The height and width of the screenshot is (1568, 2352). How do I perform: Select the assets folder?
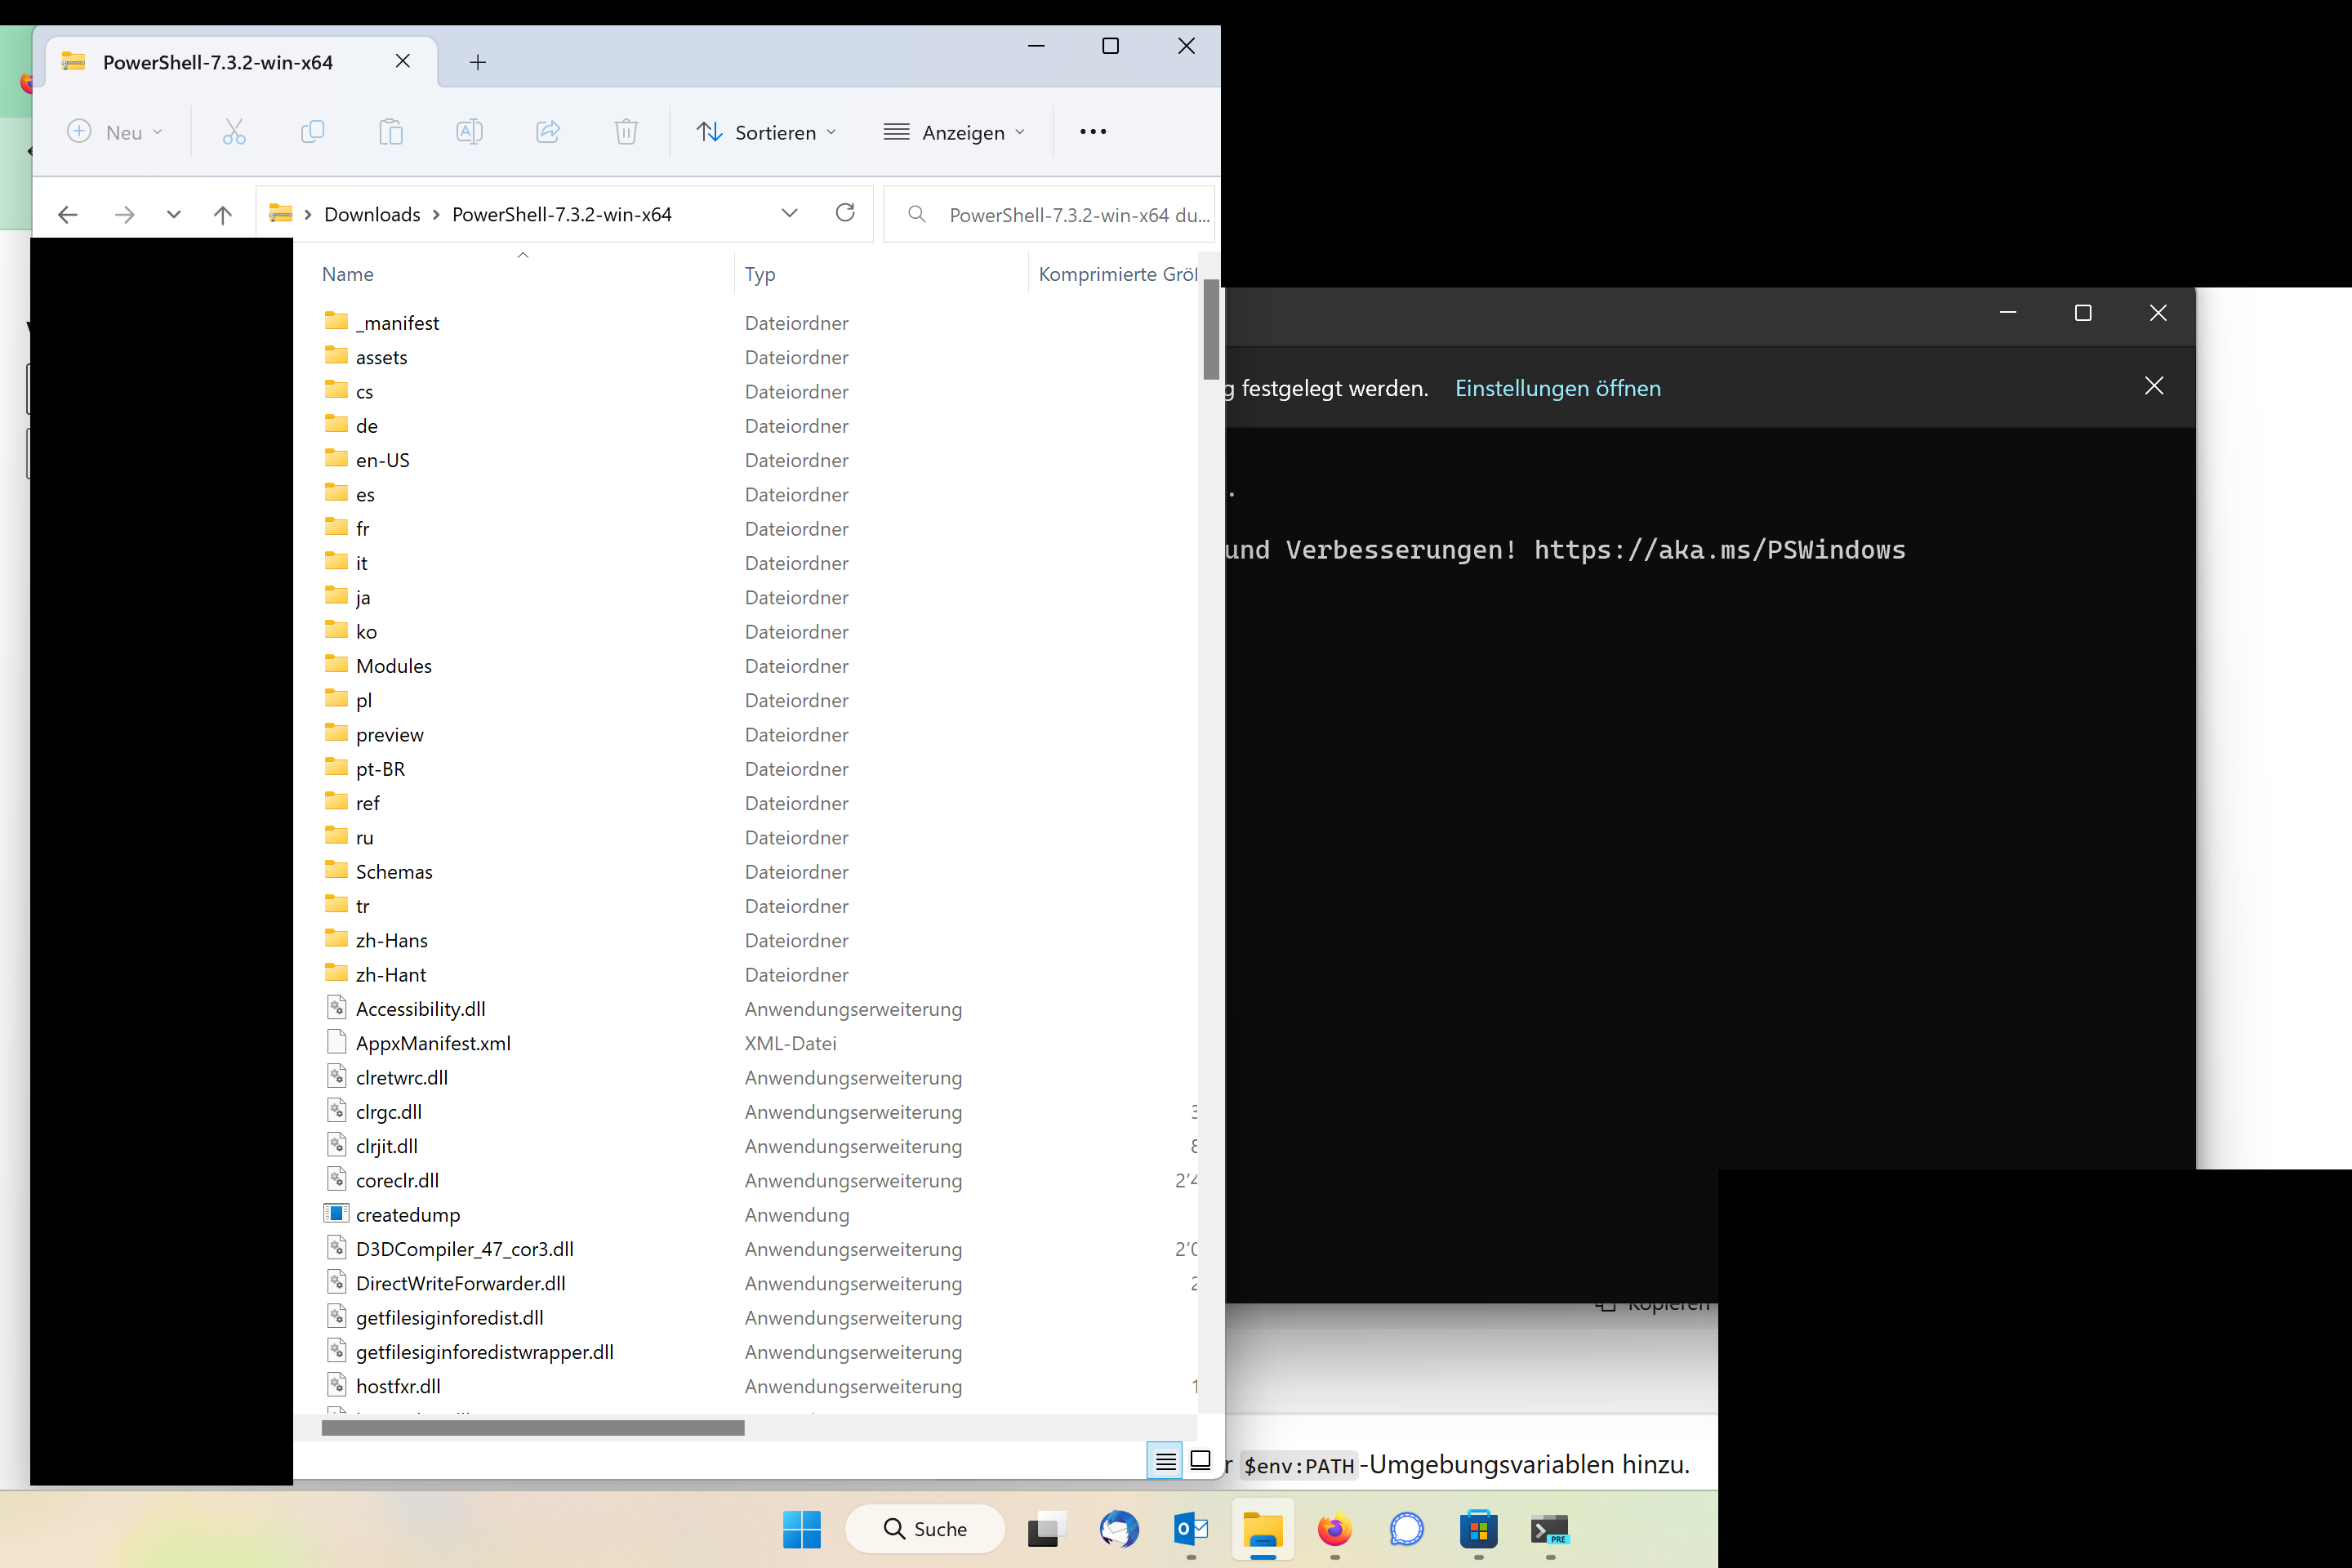click(x=381, y=357)
